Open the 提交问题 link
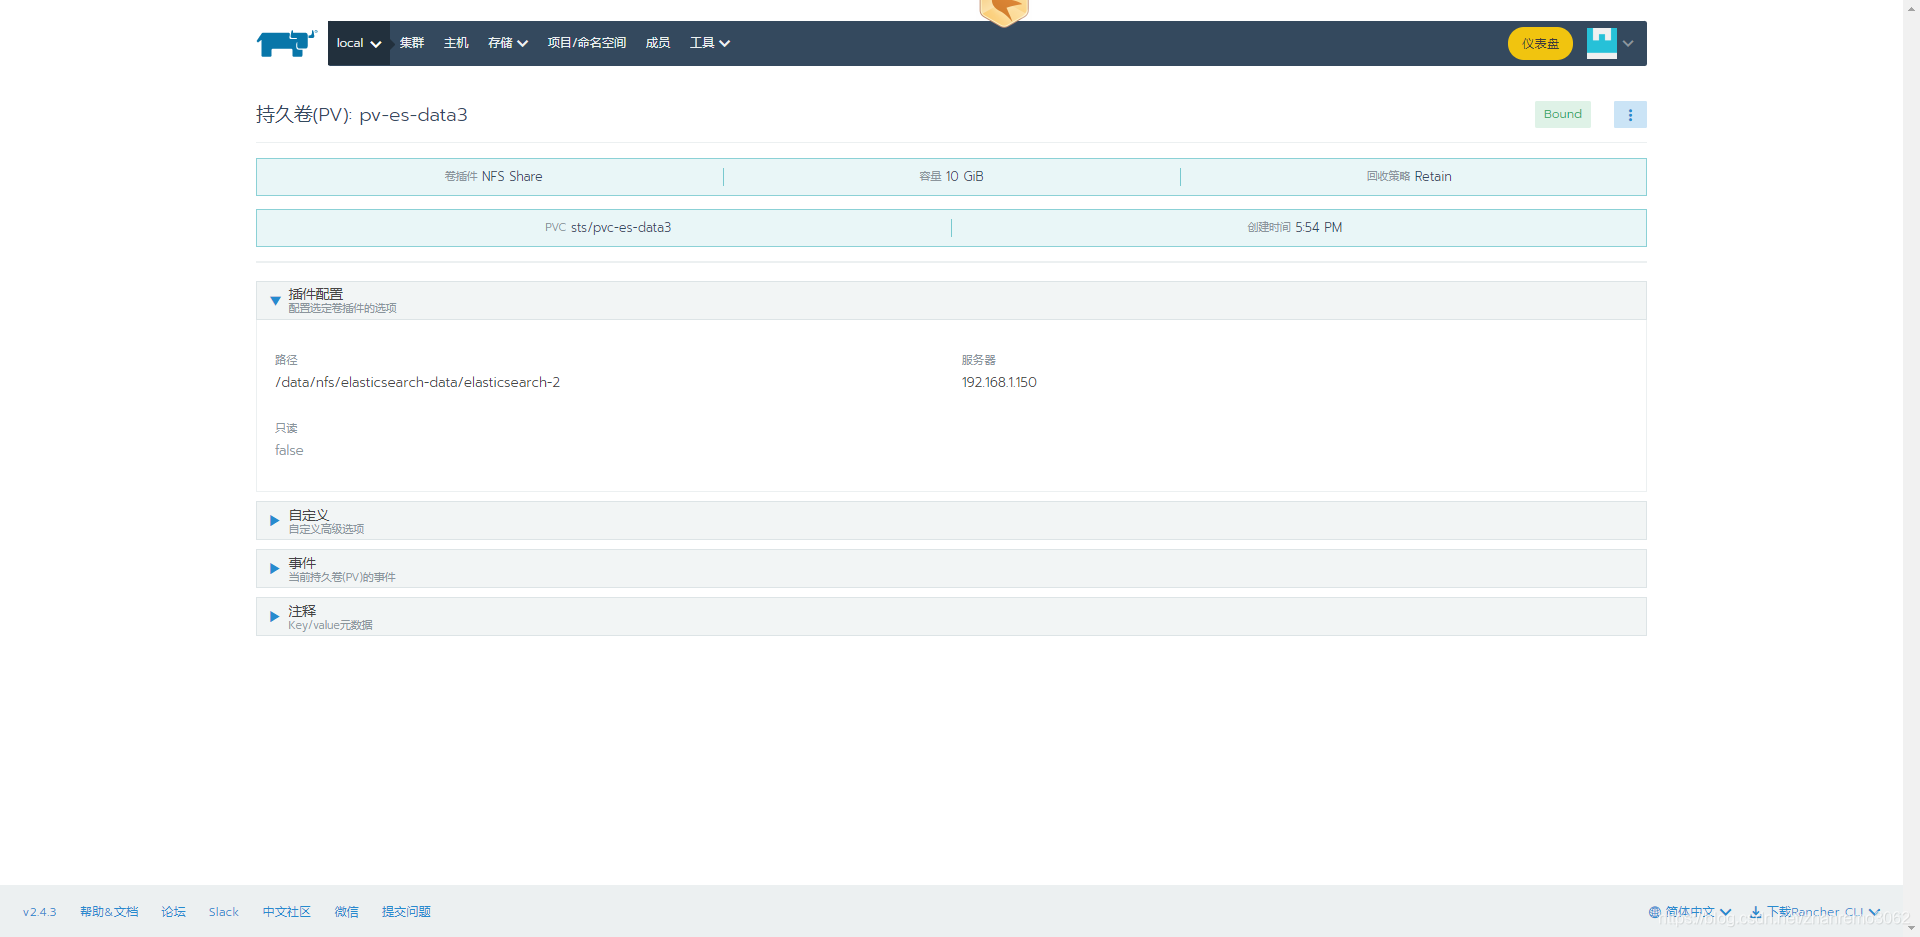This screenshot has height=937, width=1920. click(406, 912)
